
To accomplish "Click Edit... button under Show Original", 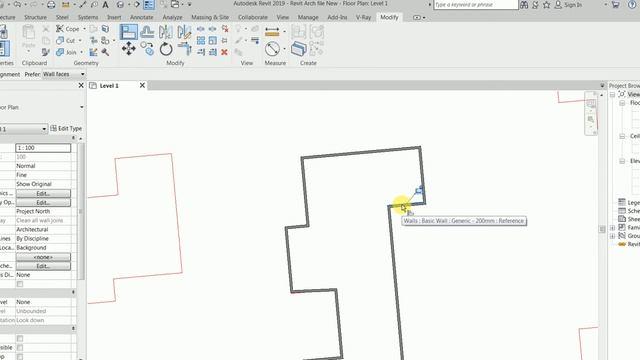I will pyautogui.click(x=43, y=193).
